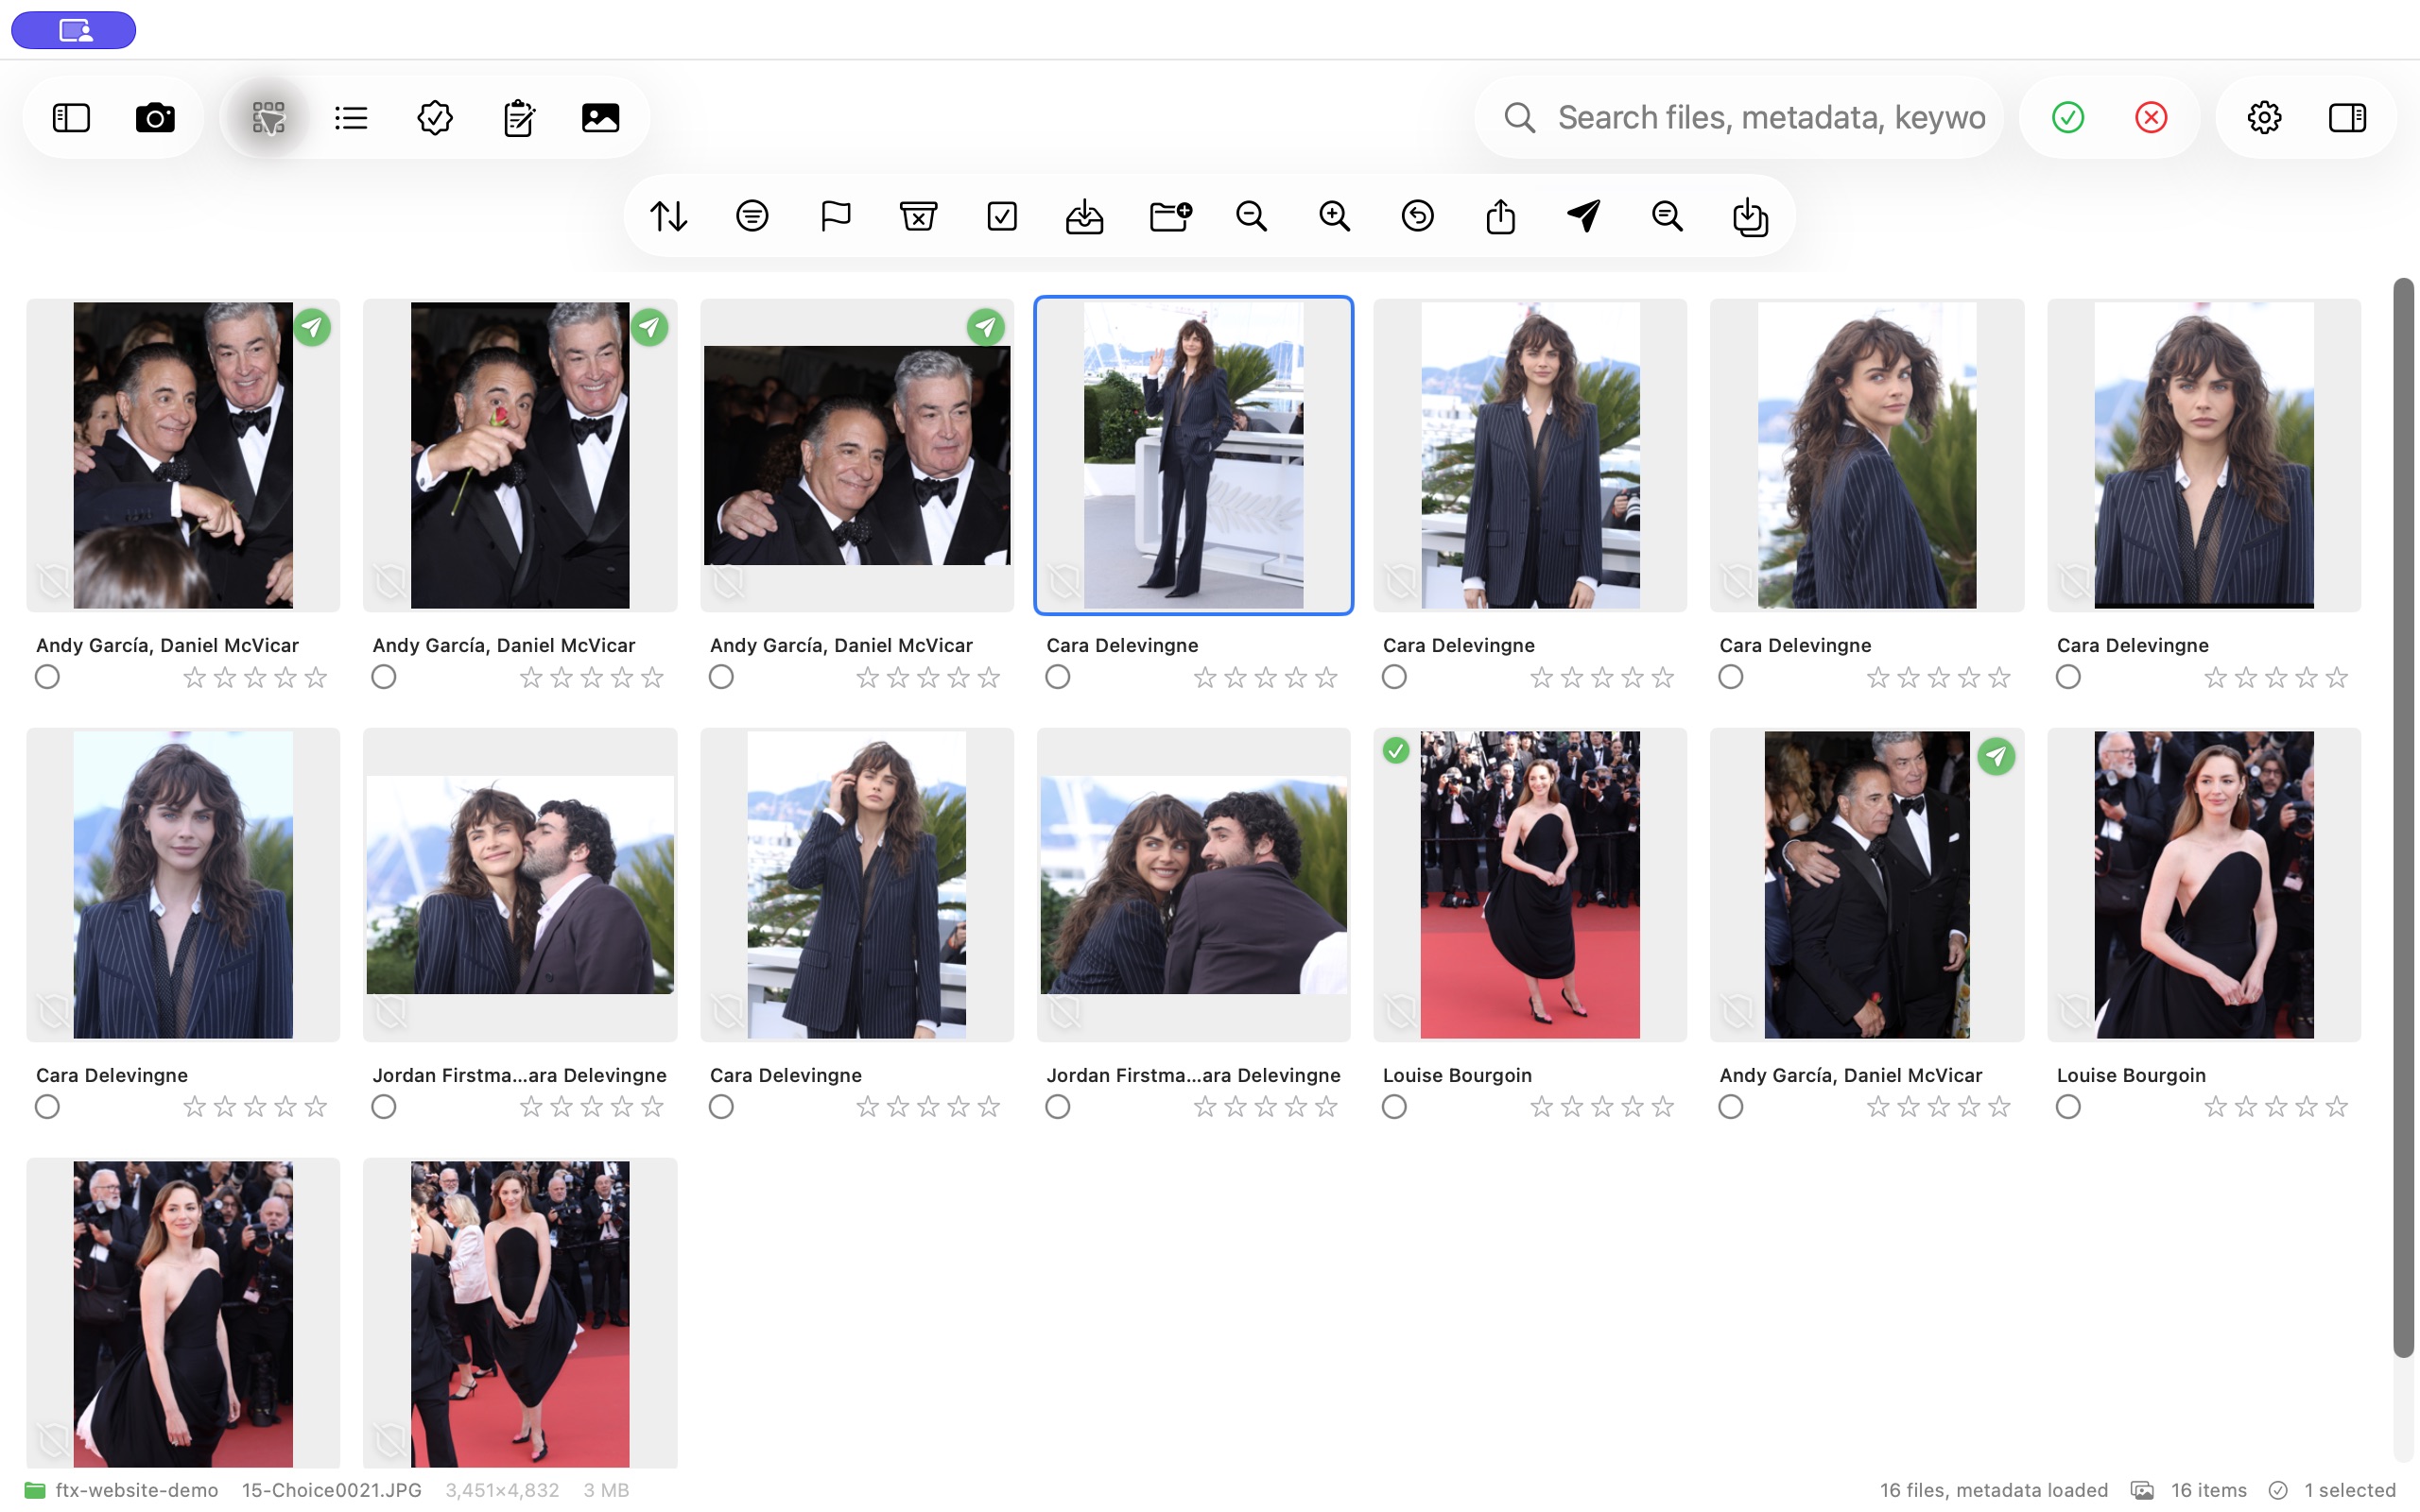Toggle circle under top-right Cara Delevingne photo

(x=2068, y=677)
